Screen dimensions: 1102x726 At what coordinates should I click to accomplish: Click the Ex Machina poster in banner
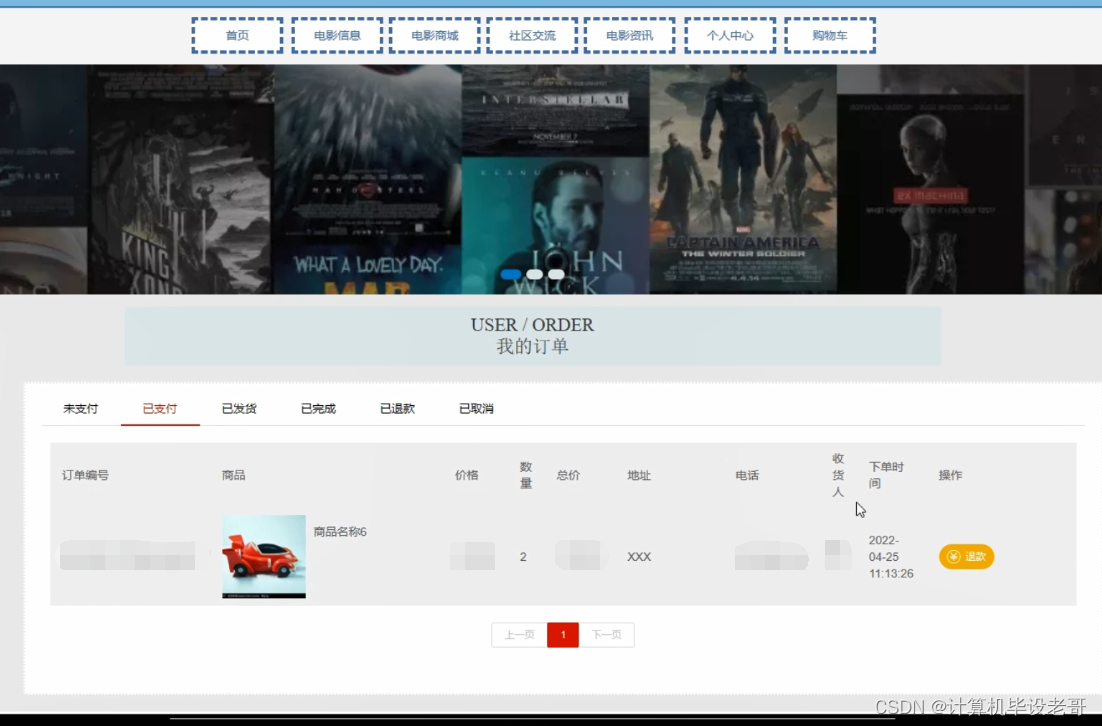(930, 194)
